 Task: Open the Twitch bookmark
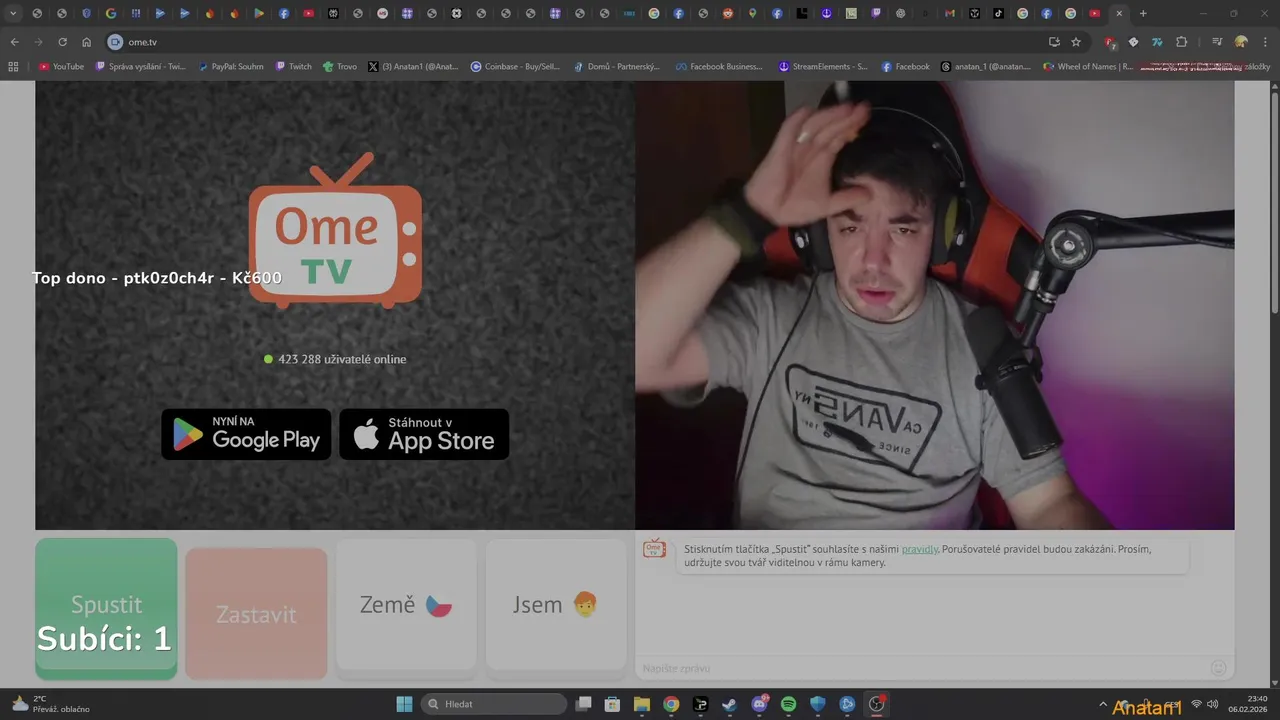294,66
